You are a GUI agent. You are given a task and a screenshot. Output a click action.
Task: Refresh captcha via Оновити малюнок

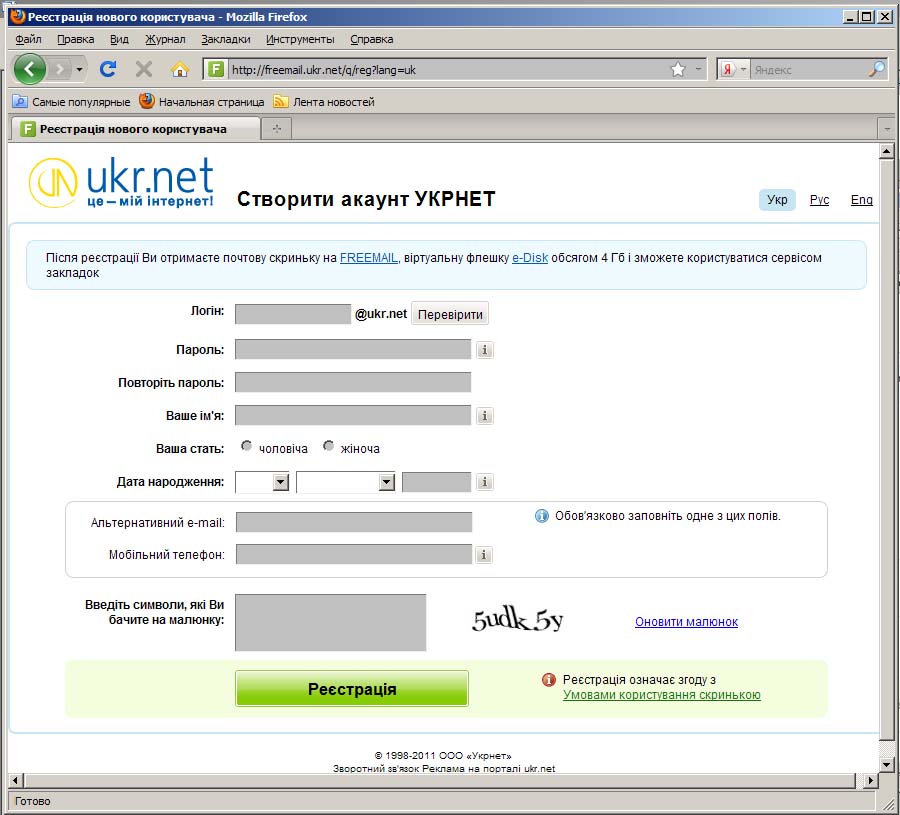coord(686,622)
